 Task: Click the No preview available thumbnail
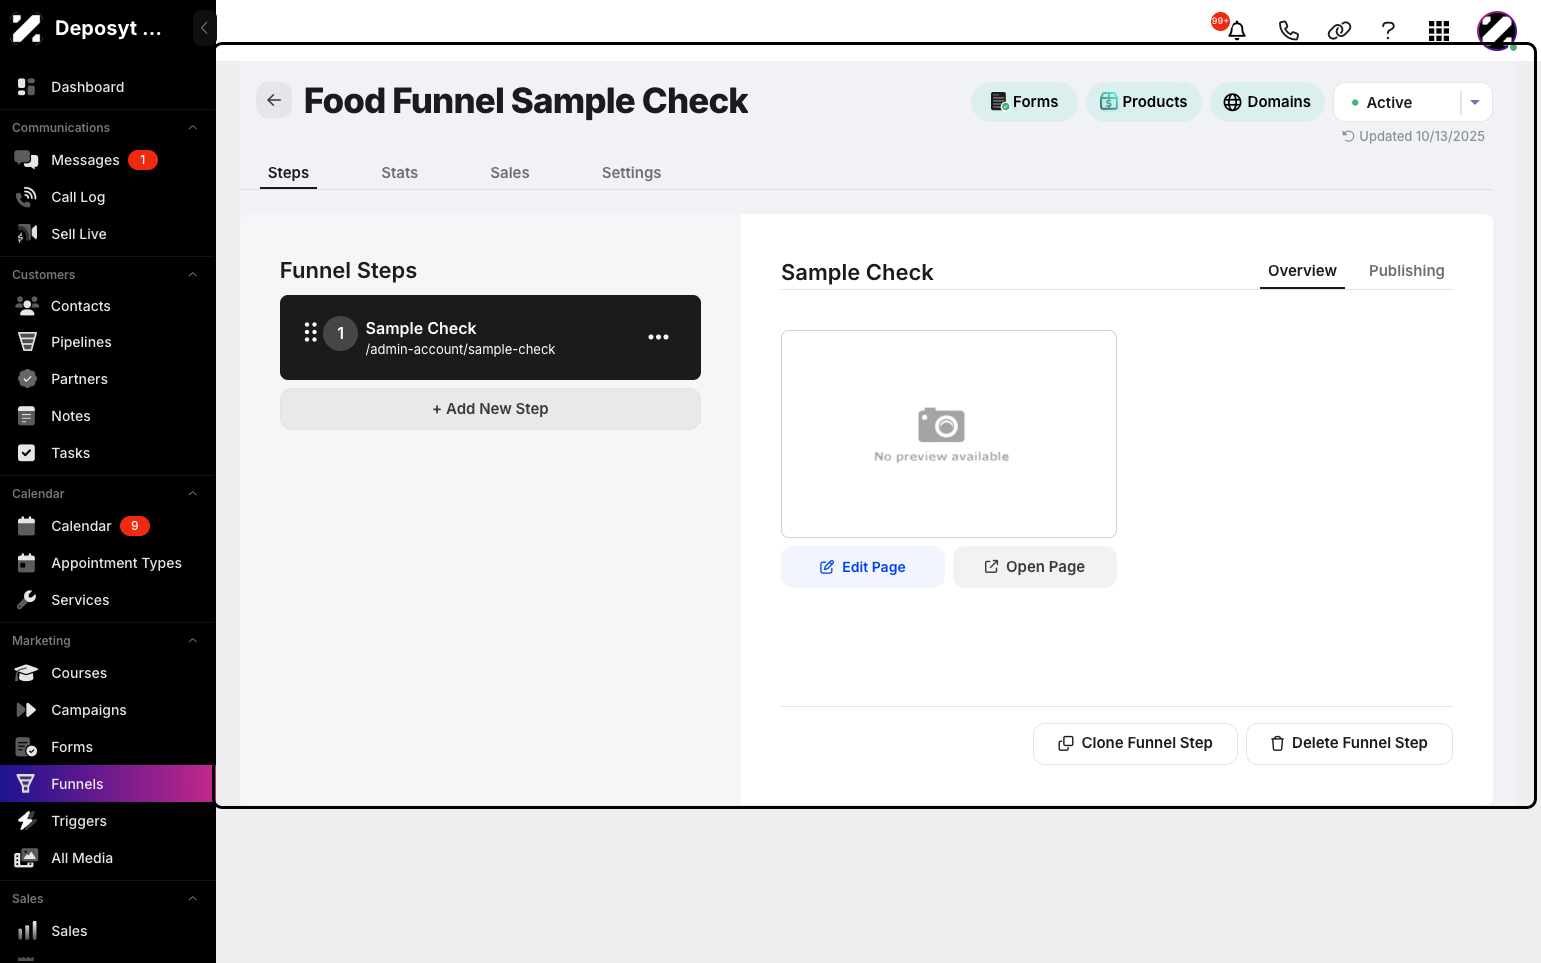tap(948, 434)
